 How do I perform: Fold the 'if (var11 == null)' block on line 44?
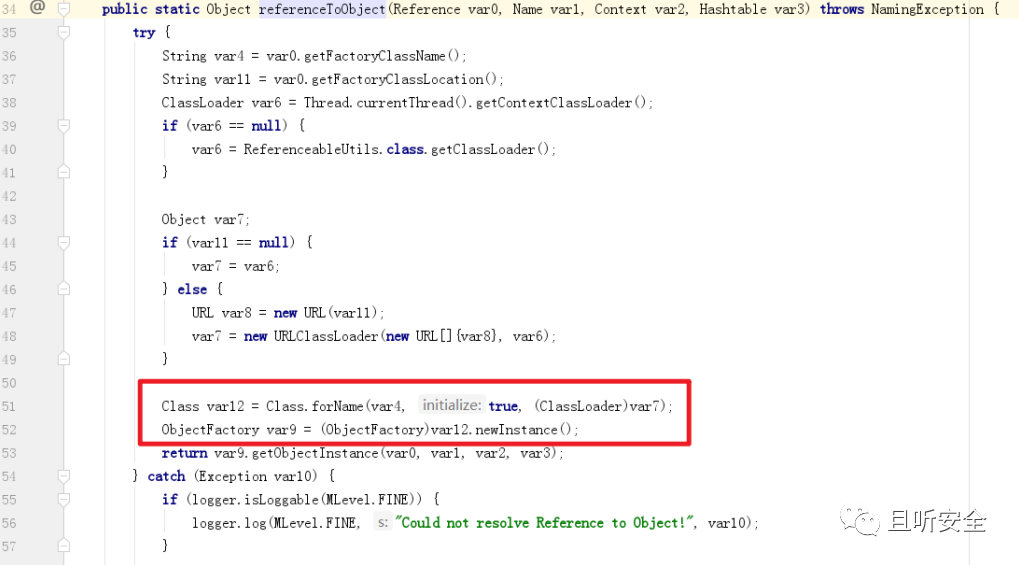tap(64, 243)
